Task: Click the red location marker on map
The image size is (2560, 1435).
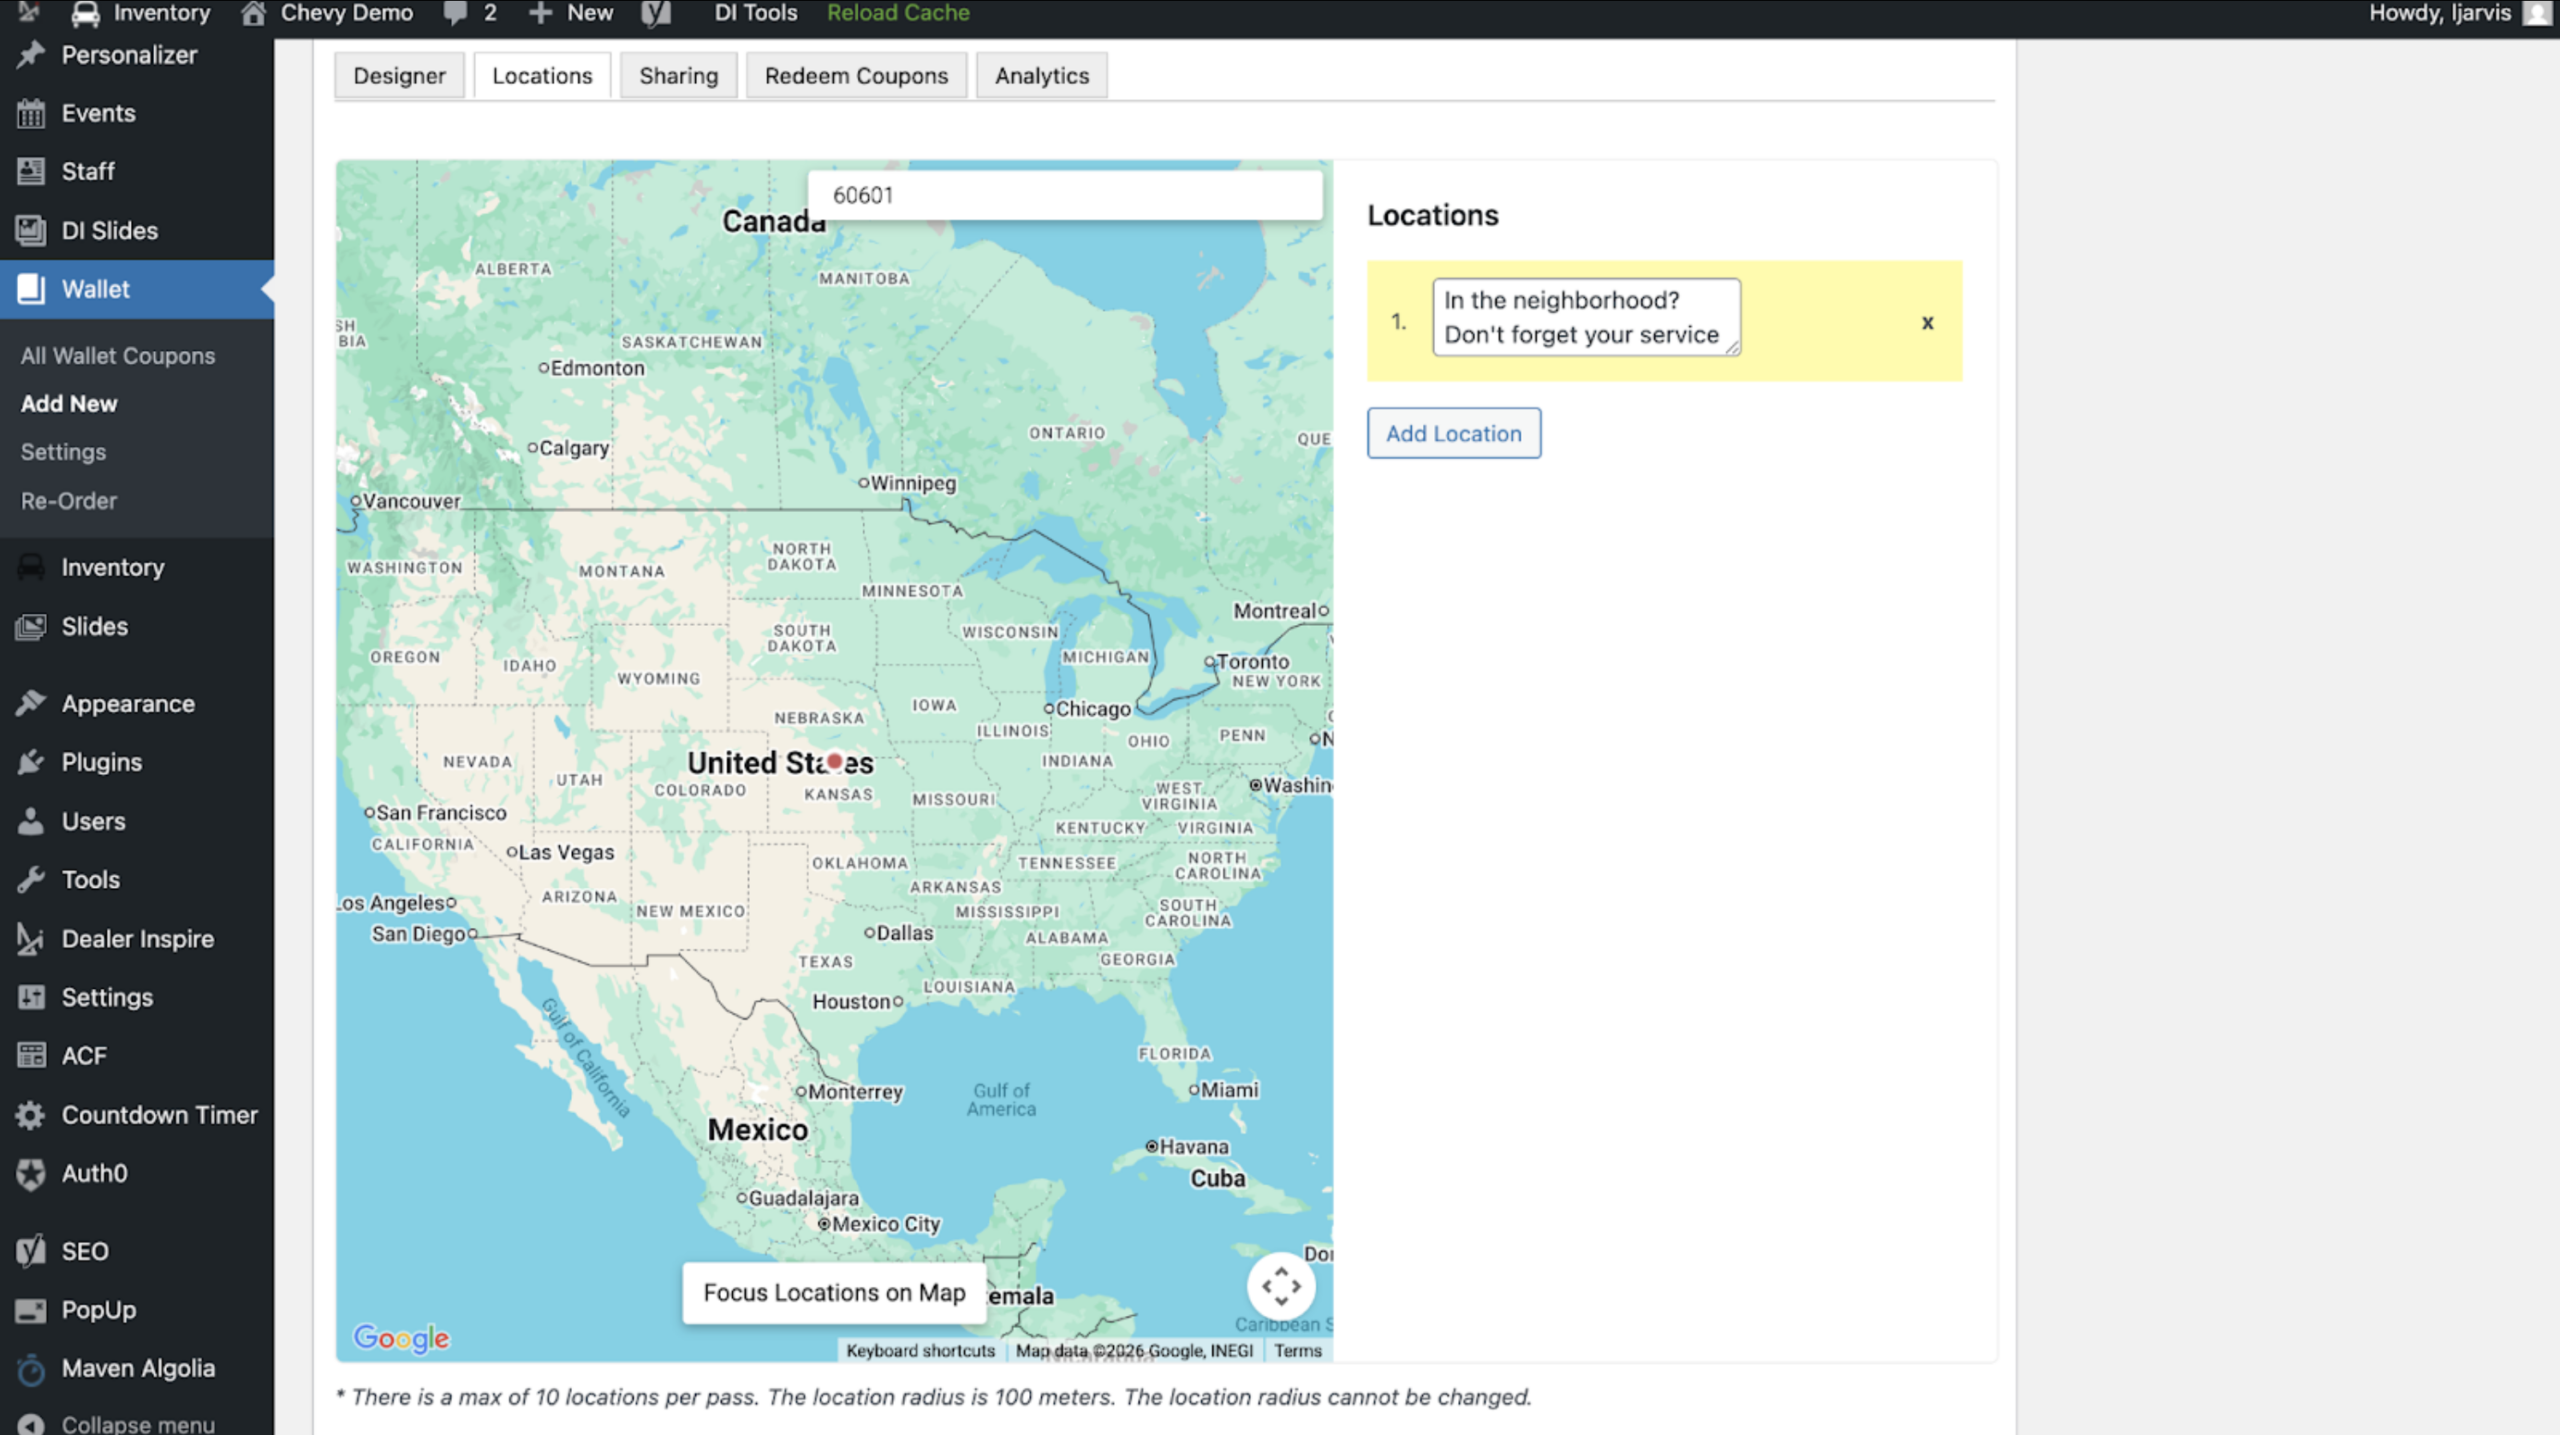Action: 835,761
